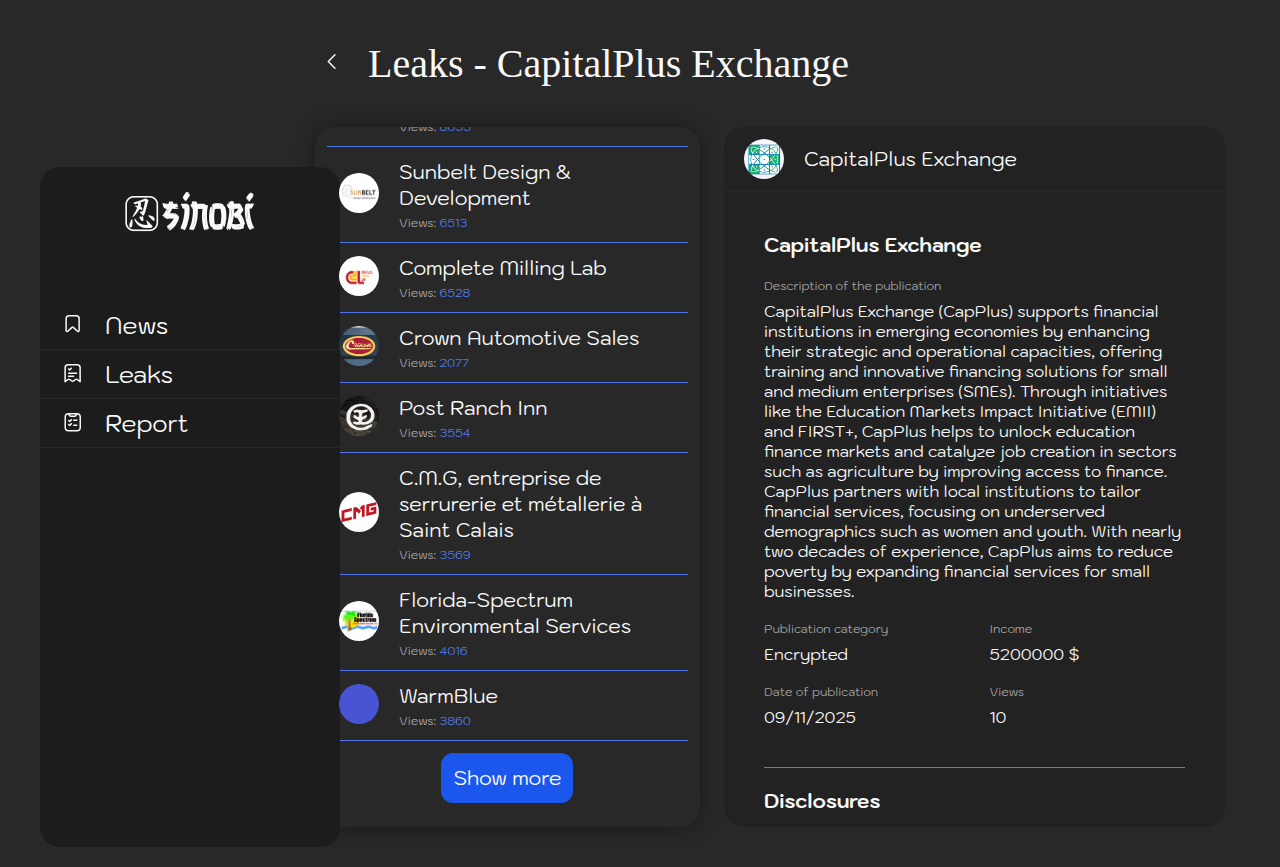Open the C.M.G, entreprise de serrurerie entry
Image resolution: width=1280 pixels, height=867 pixels.
point(520,504)
